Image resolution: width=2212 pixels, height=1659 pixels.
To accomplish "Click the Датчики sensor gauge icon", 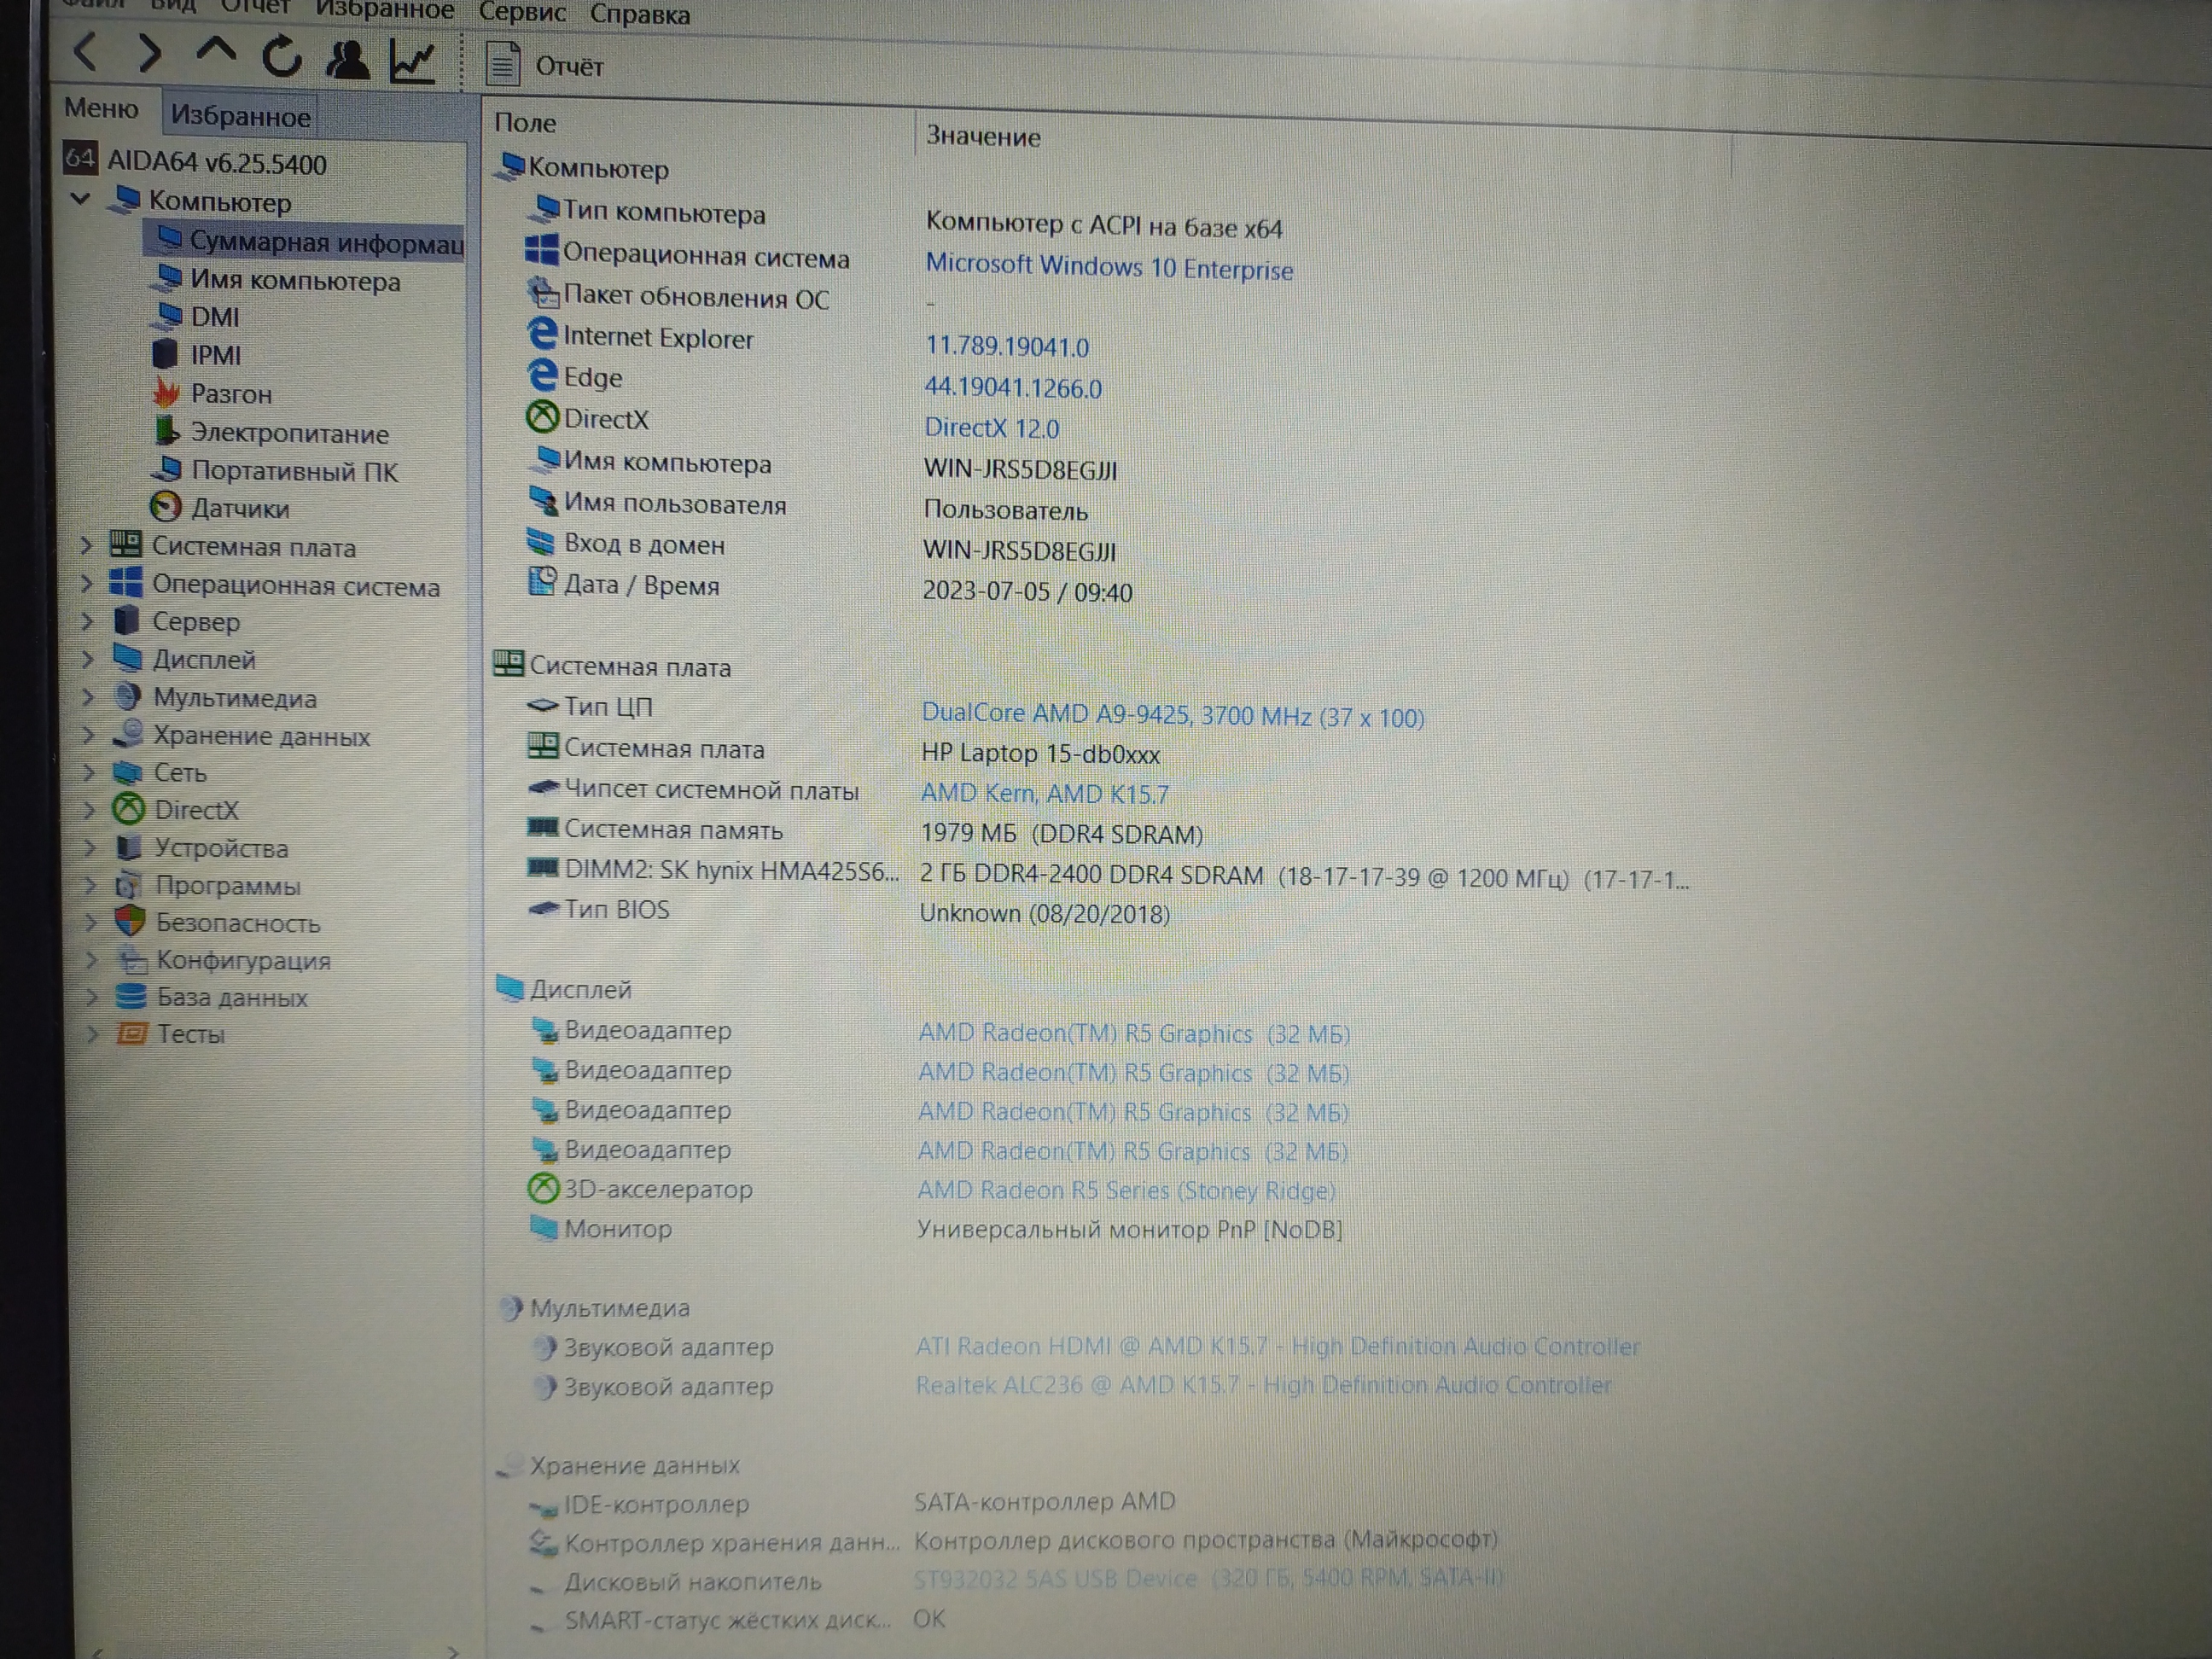I will (x=166, y=507).
